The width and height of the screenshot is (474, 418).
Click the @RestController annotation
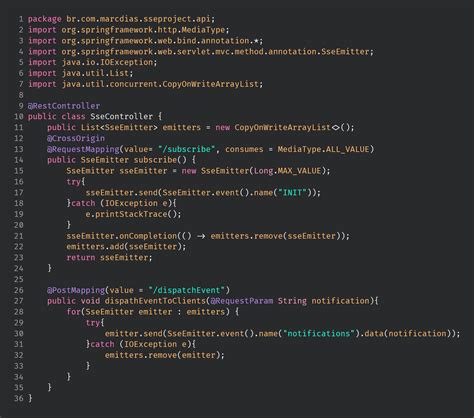[64, 106]
